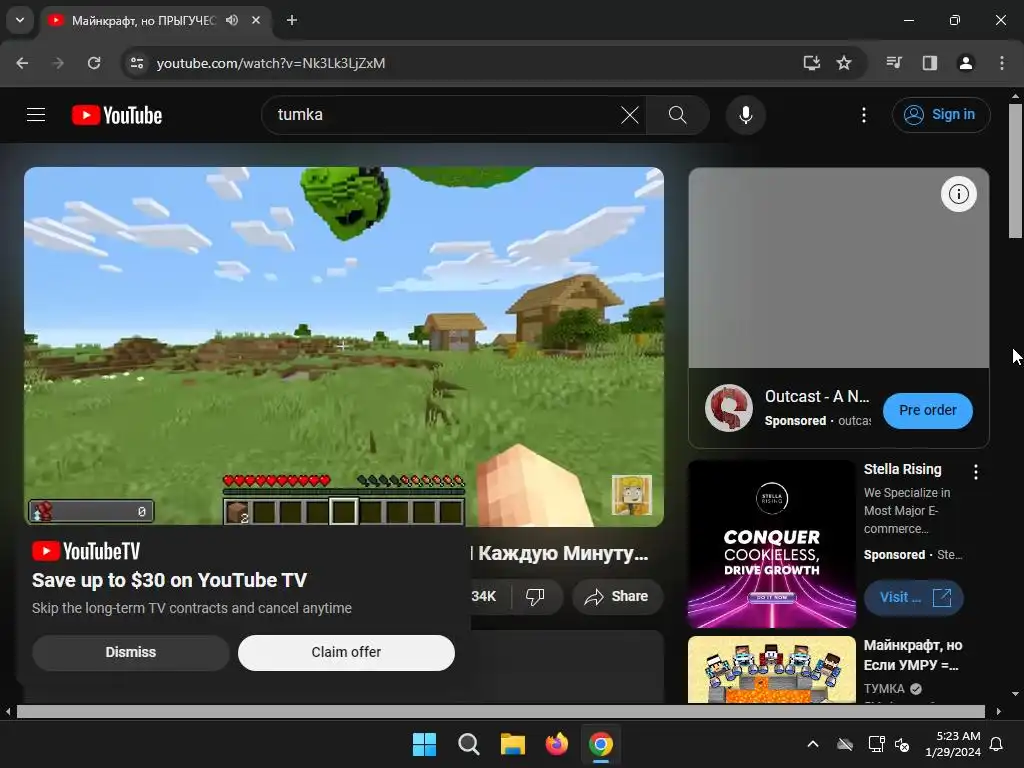Claim the YouTube TV offer
The width and height of the screenshot is (1024, 768).
346,652
